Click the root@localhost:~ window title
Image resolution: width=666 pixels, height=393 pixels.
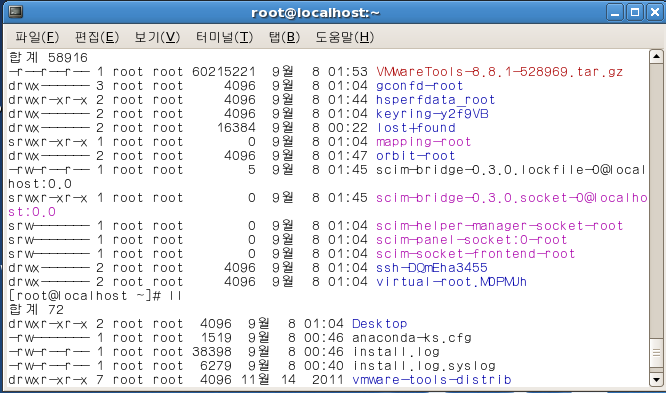(316, 13)
